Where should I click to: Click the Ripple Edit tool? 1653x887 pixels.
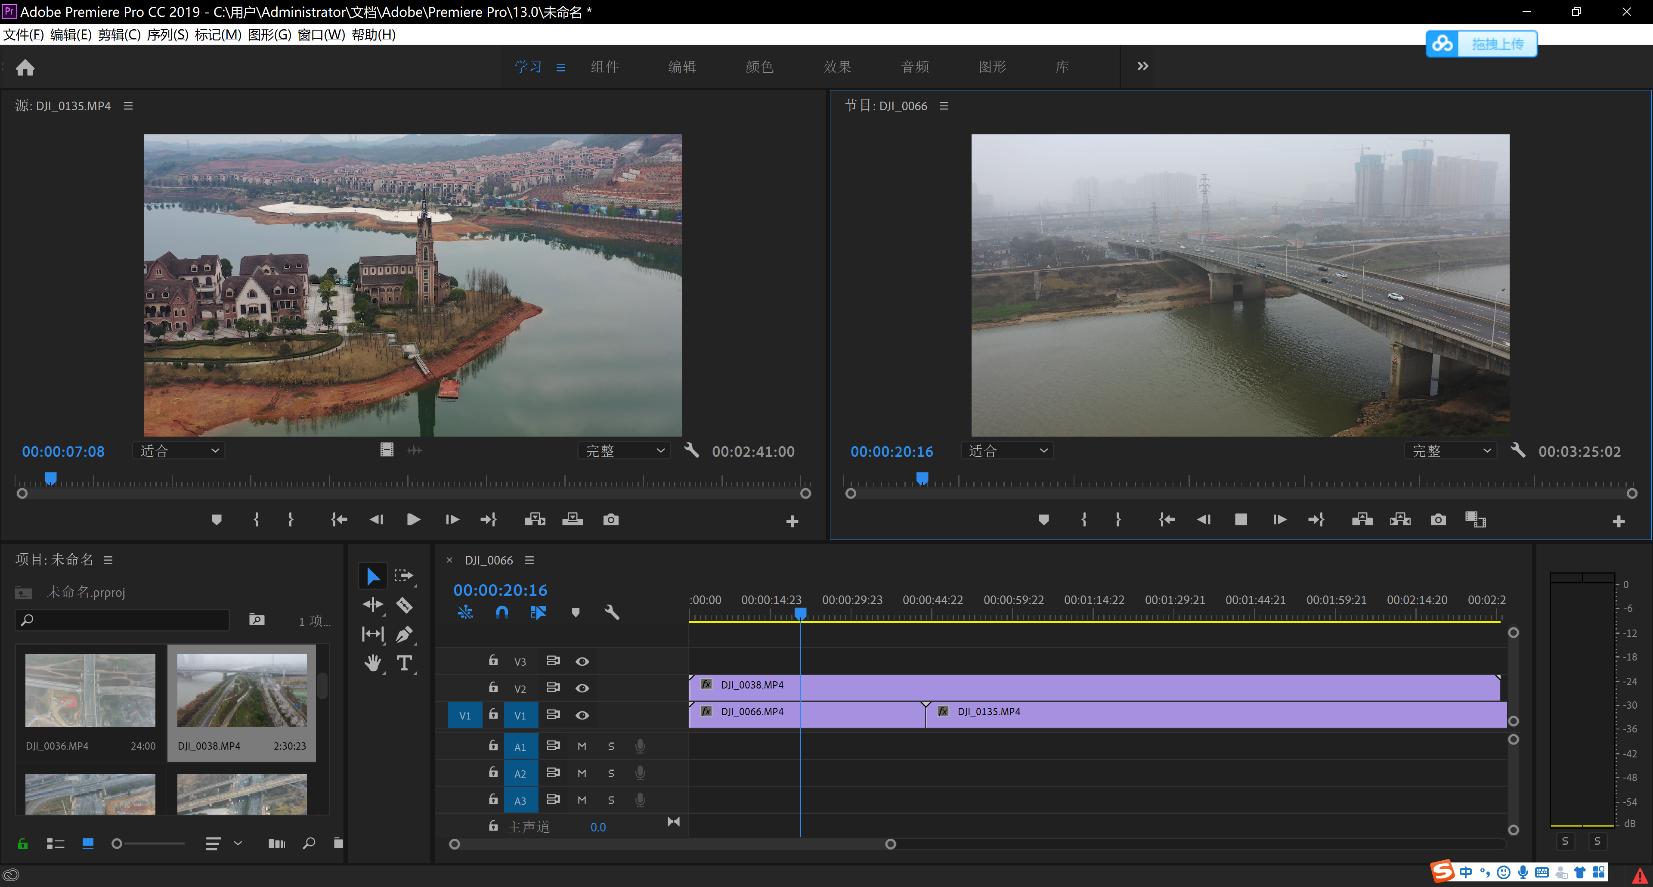pos(373,605)
